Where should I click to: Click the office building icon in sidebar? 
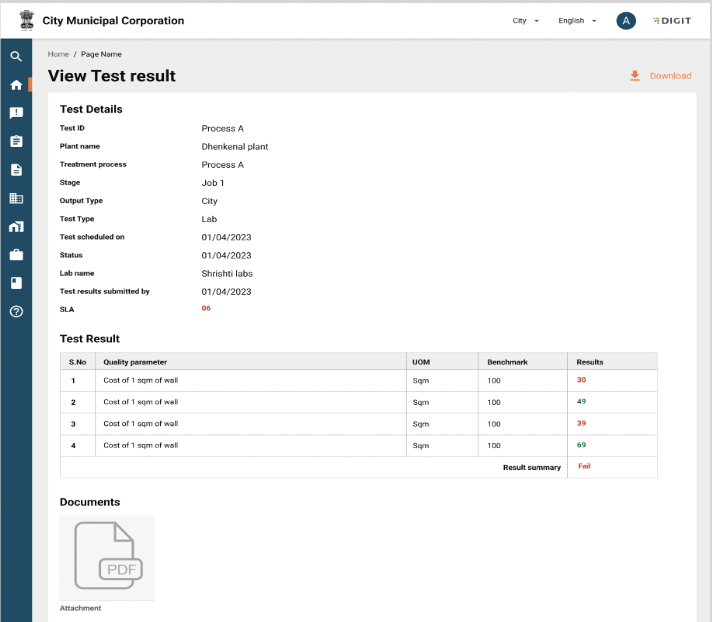point(15,198)
